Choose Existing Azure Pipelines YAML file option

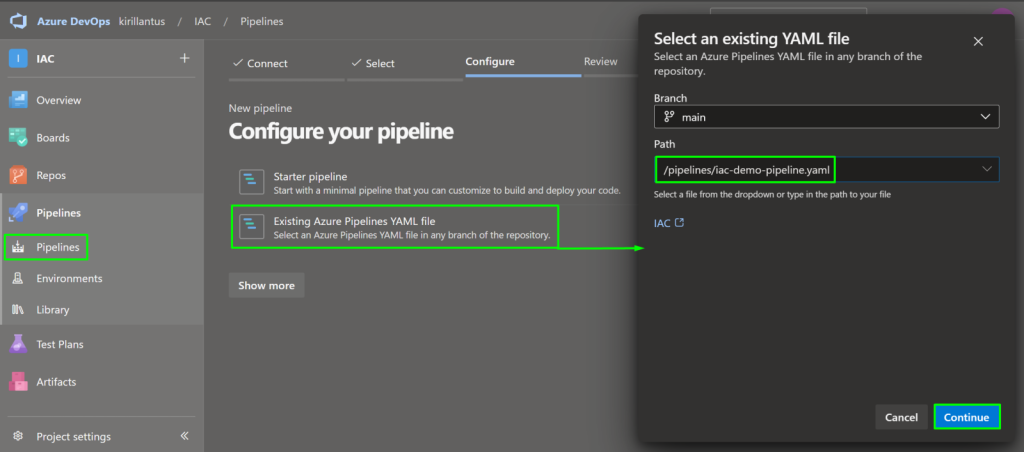point(394,227)
